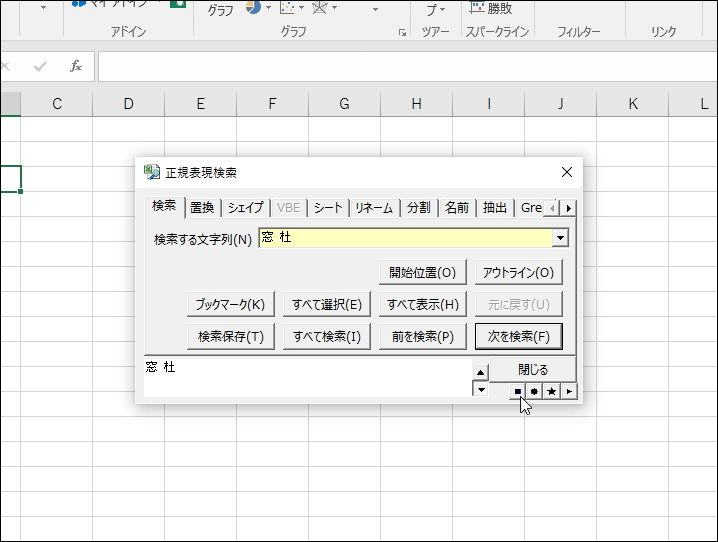Click the down arrow of result box spinner
Screen dimensions: 718x542
coord(480,390)
